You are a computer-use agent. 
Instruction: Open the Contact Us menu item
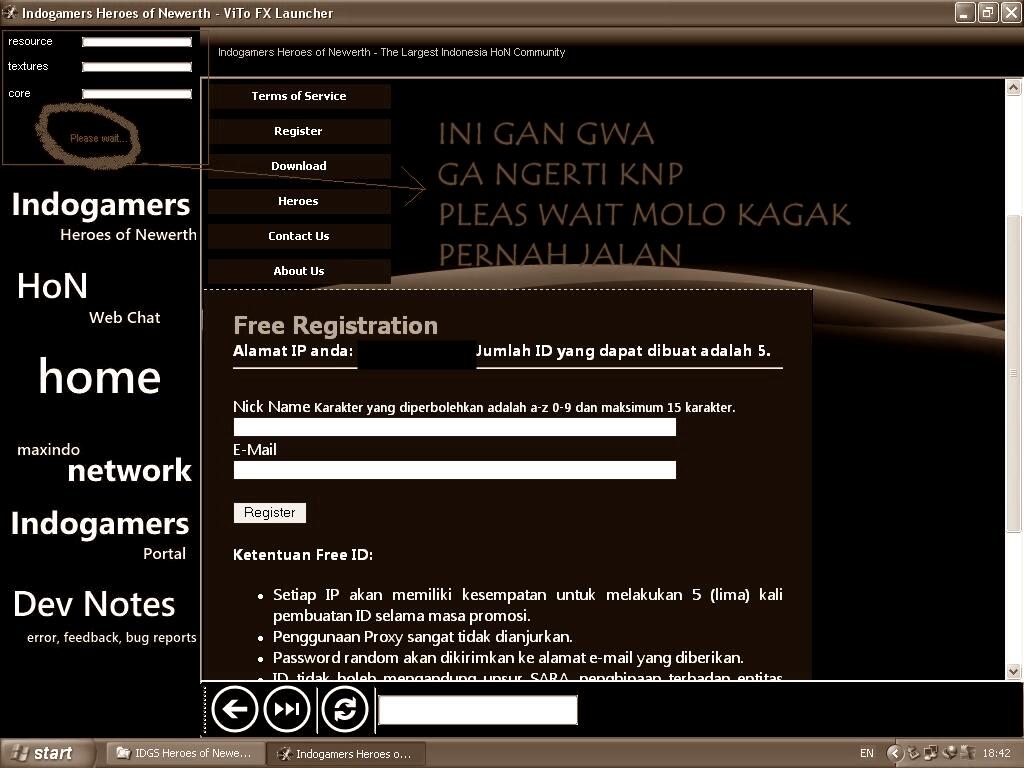(x=299, y=236)
